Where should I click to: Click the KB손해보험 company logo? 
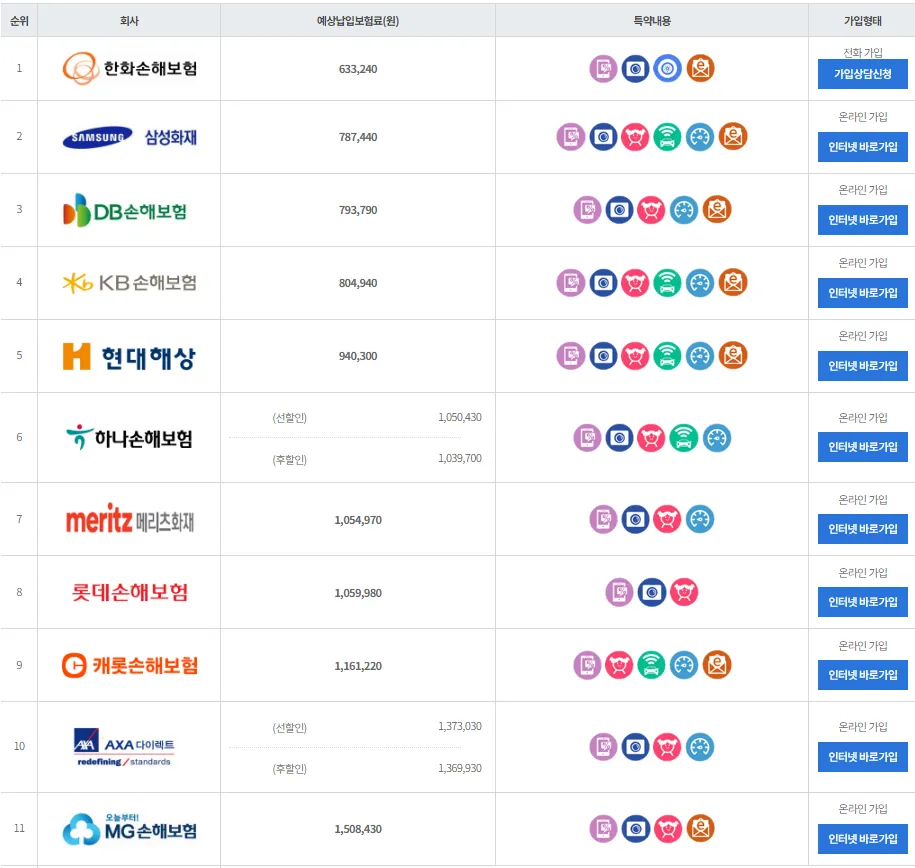coord(130,283)
